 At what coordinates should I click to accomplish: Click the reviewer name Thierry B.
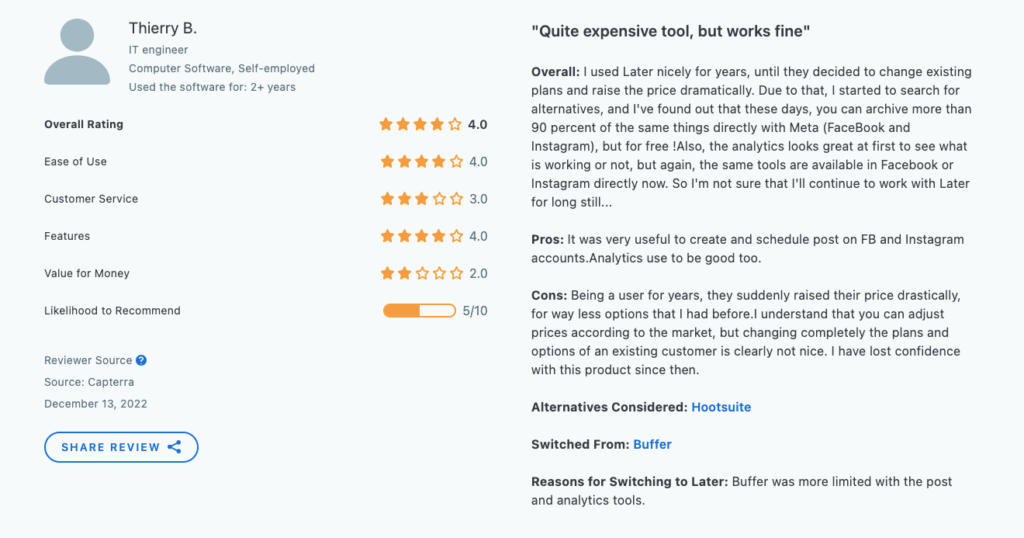[x=163, y=28]
